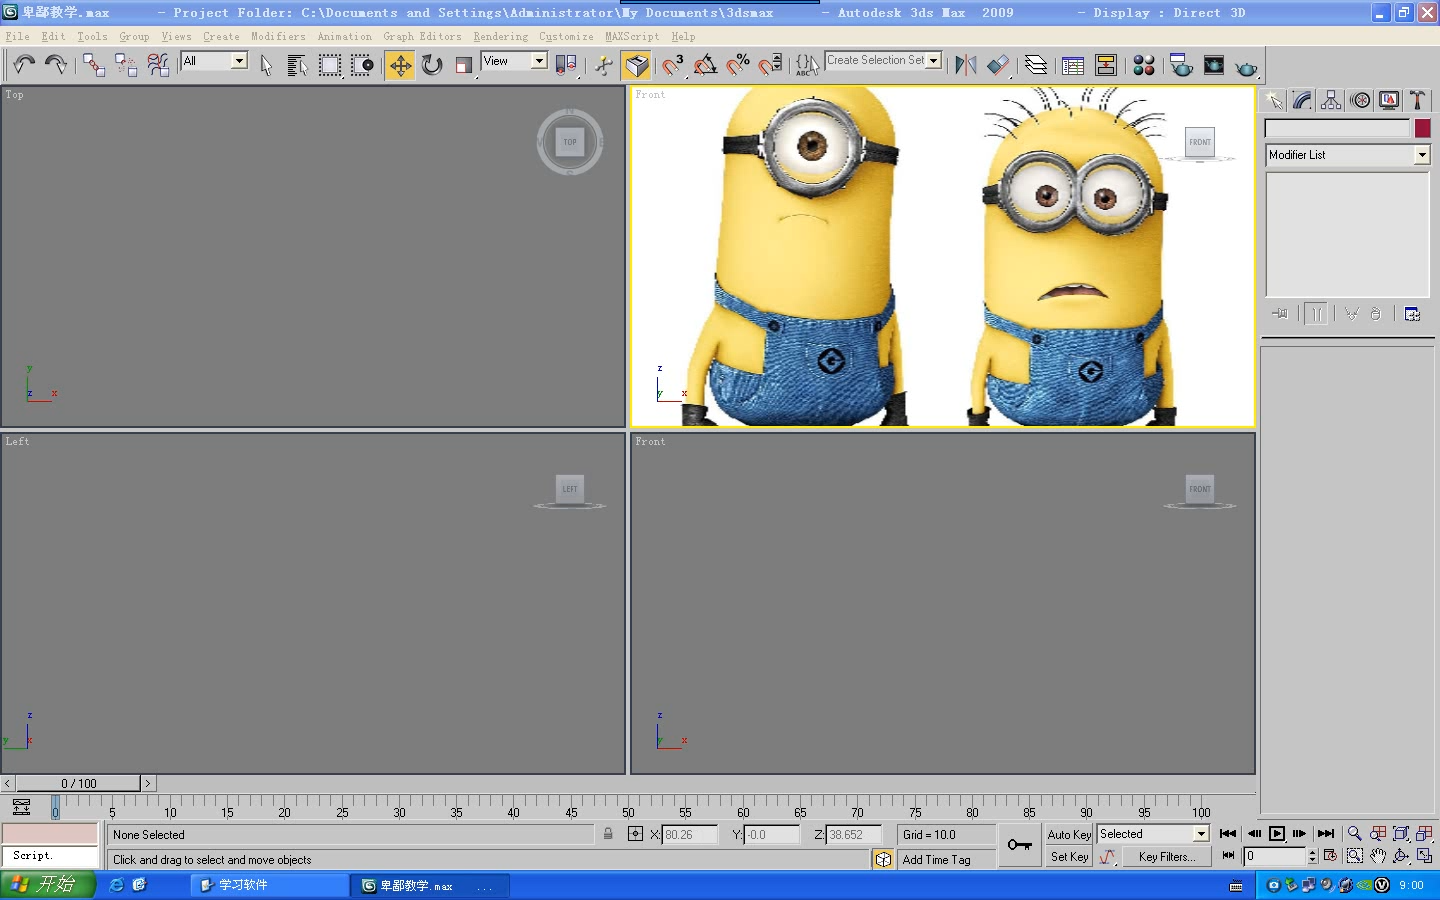Image resolution: width=1440 pixels, height=900 pixels.
Task: Click the large Set Keys key icon
Action: (1020, 845)
